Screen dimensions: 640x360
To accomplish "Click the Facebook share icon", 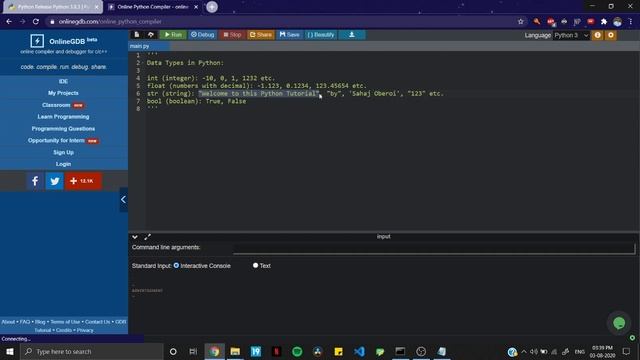I will (x=35, y=181).
